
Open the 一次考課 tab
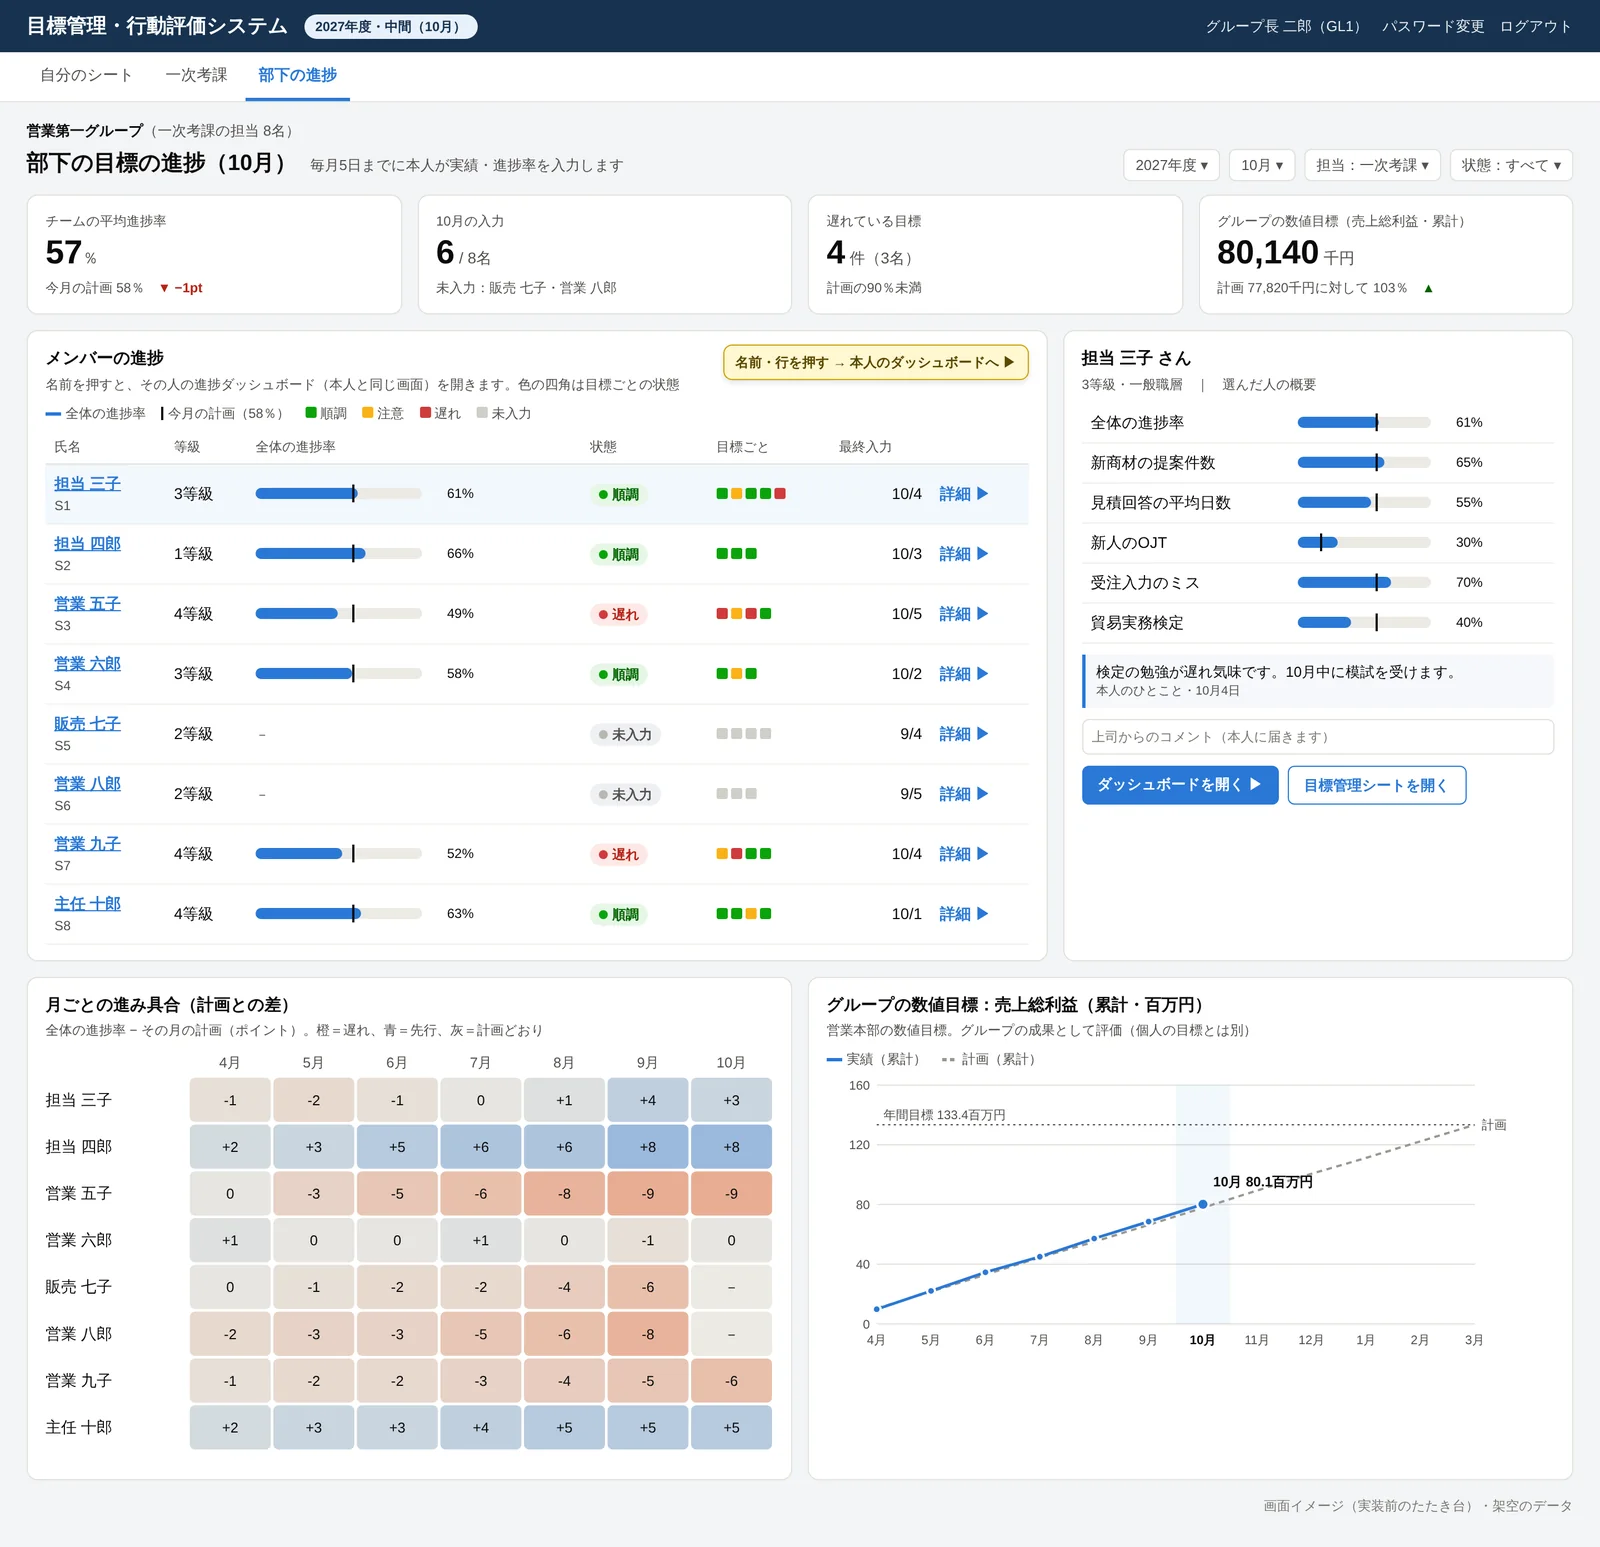tap(196, 75)
